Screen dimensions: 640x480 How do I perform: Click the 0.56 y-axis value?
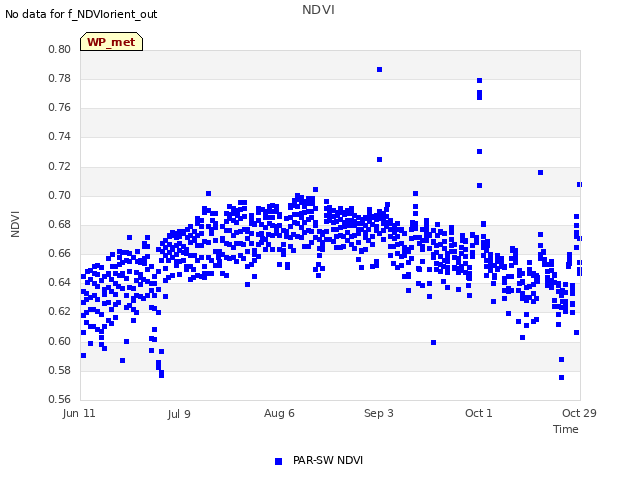tap(60, 399)
